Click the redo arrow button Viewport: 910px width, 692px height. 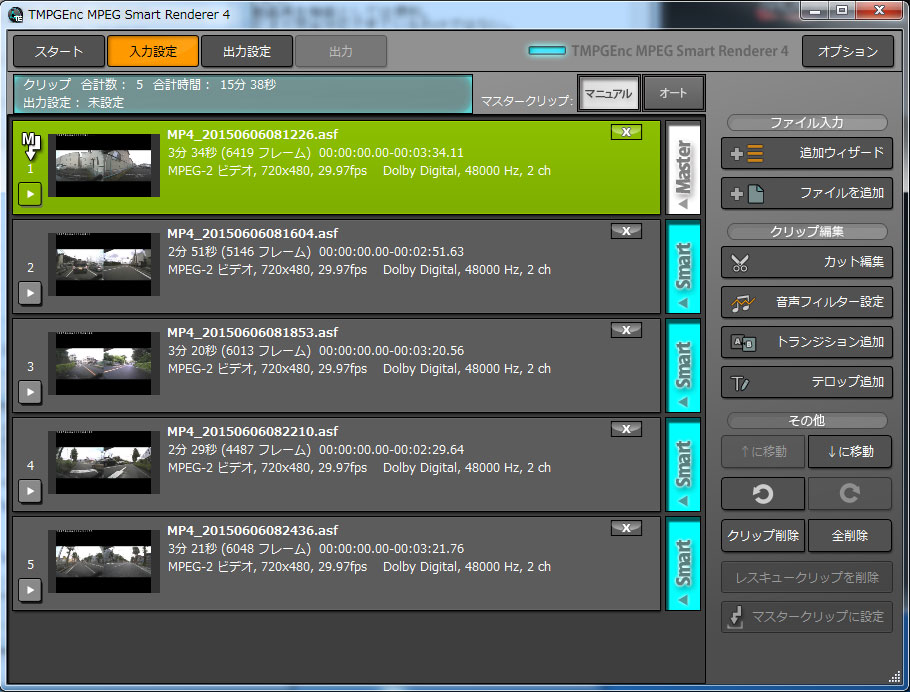pyautogui.click(x=850, y=494)
